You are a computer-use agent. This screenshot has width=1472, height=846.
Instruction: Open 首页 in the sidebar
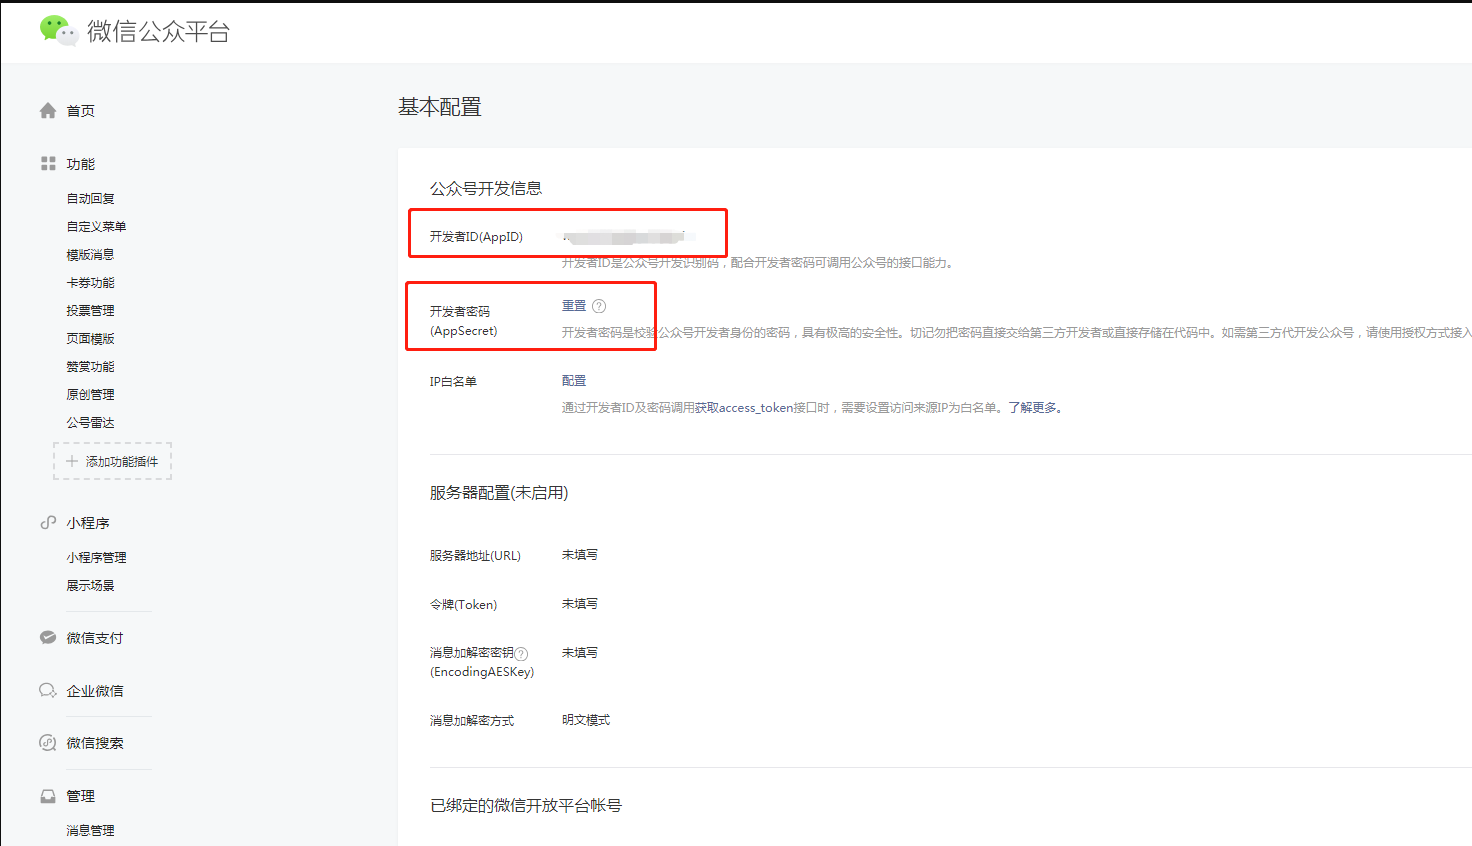point(81,111)
